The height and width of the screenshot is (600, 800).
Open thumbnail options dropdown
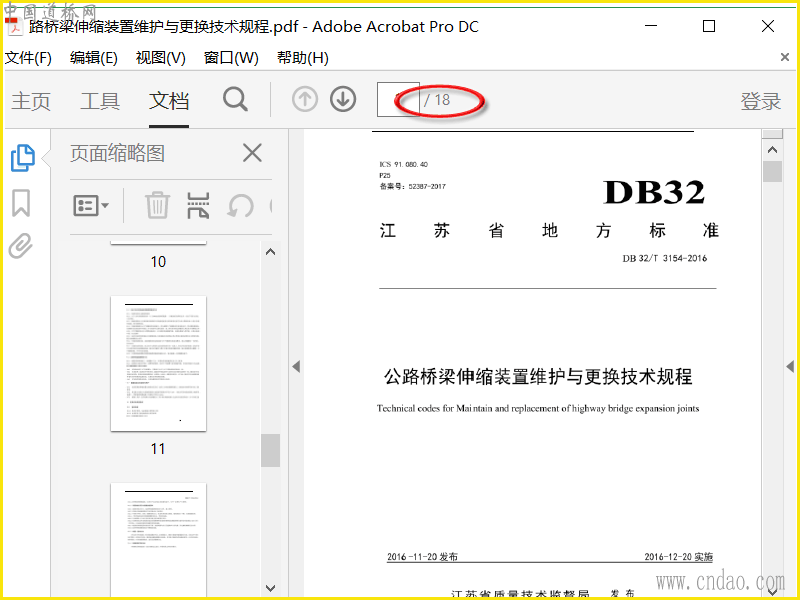91,206
